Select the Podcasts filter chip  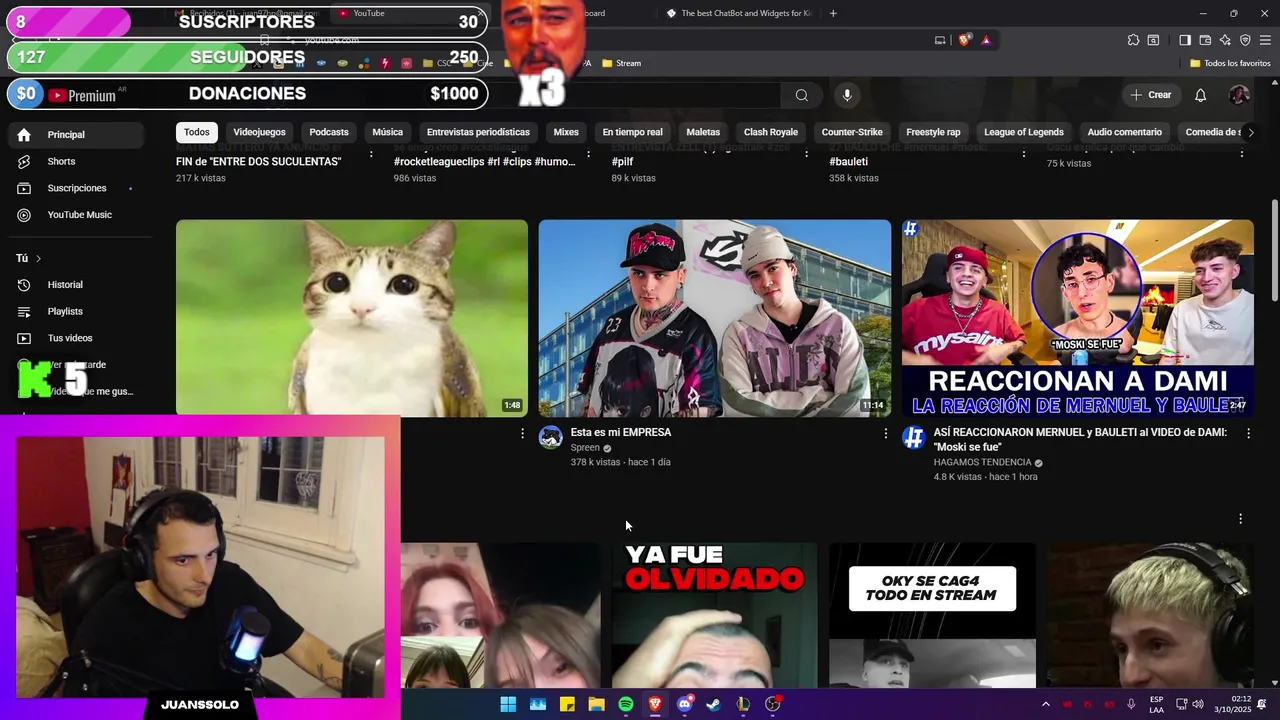pyautogui.click(x=329, y=132)
